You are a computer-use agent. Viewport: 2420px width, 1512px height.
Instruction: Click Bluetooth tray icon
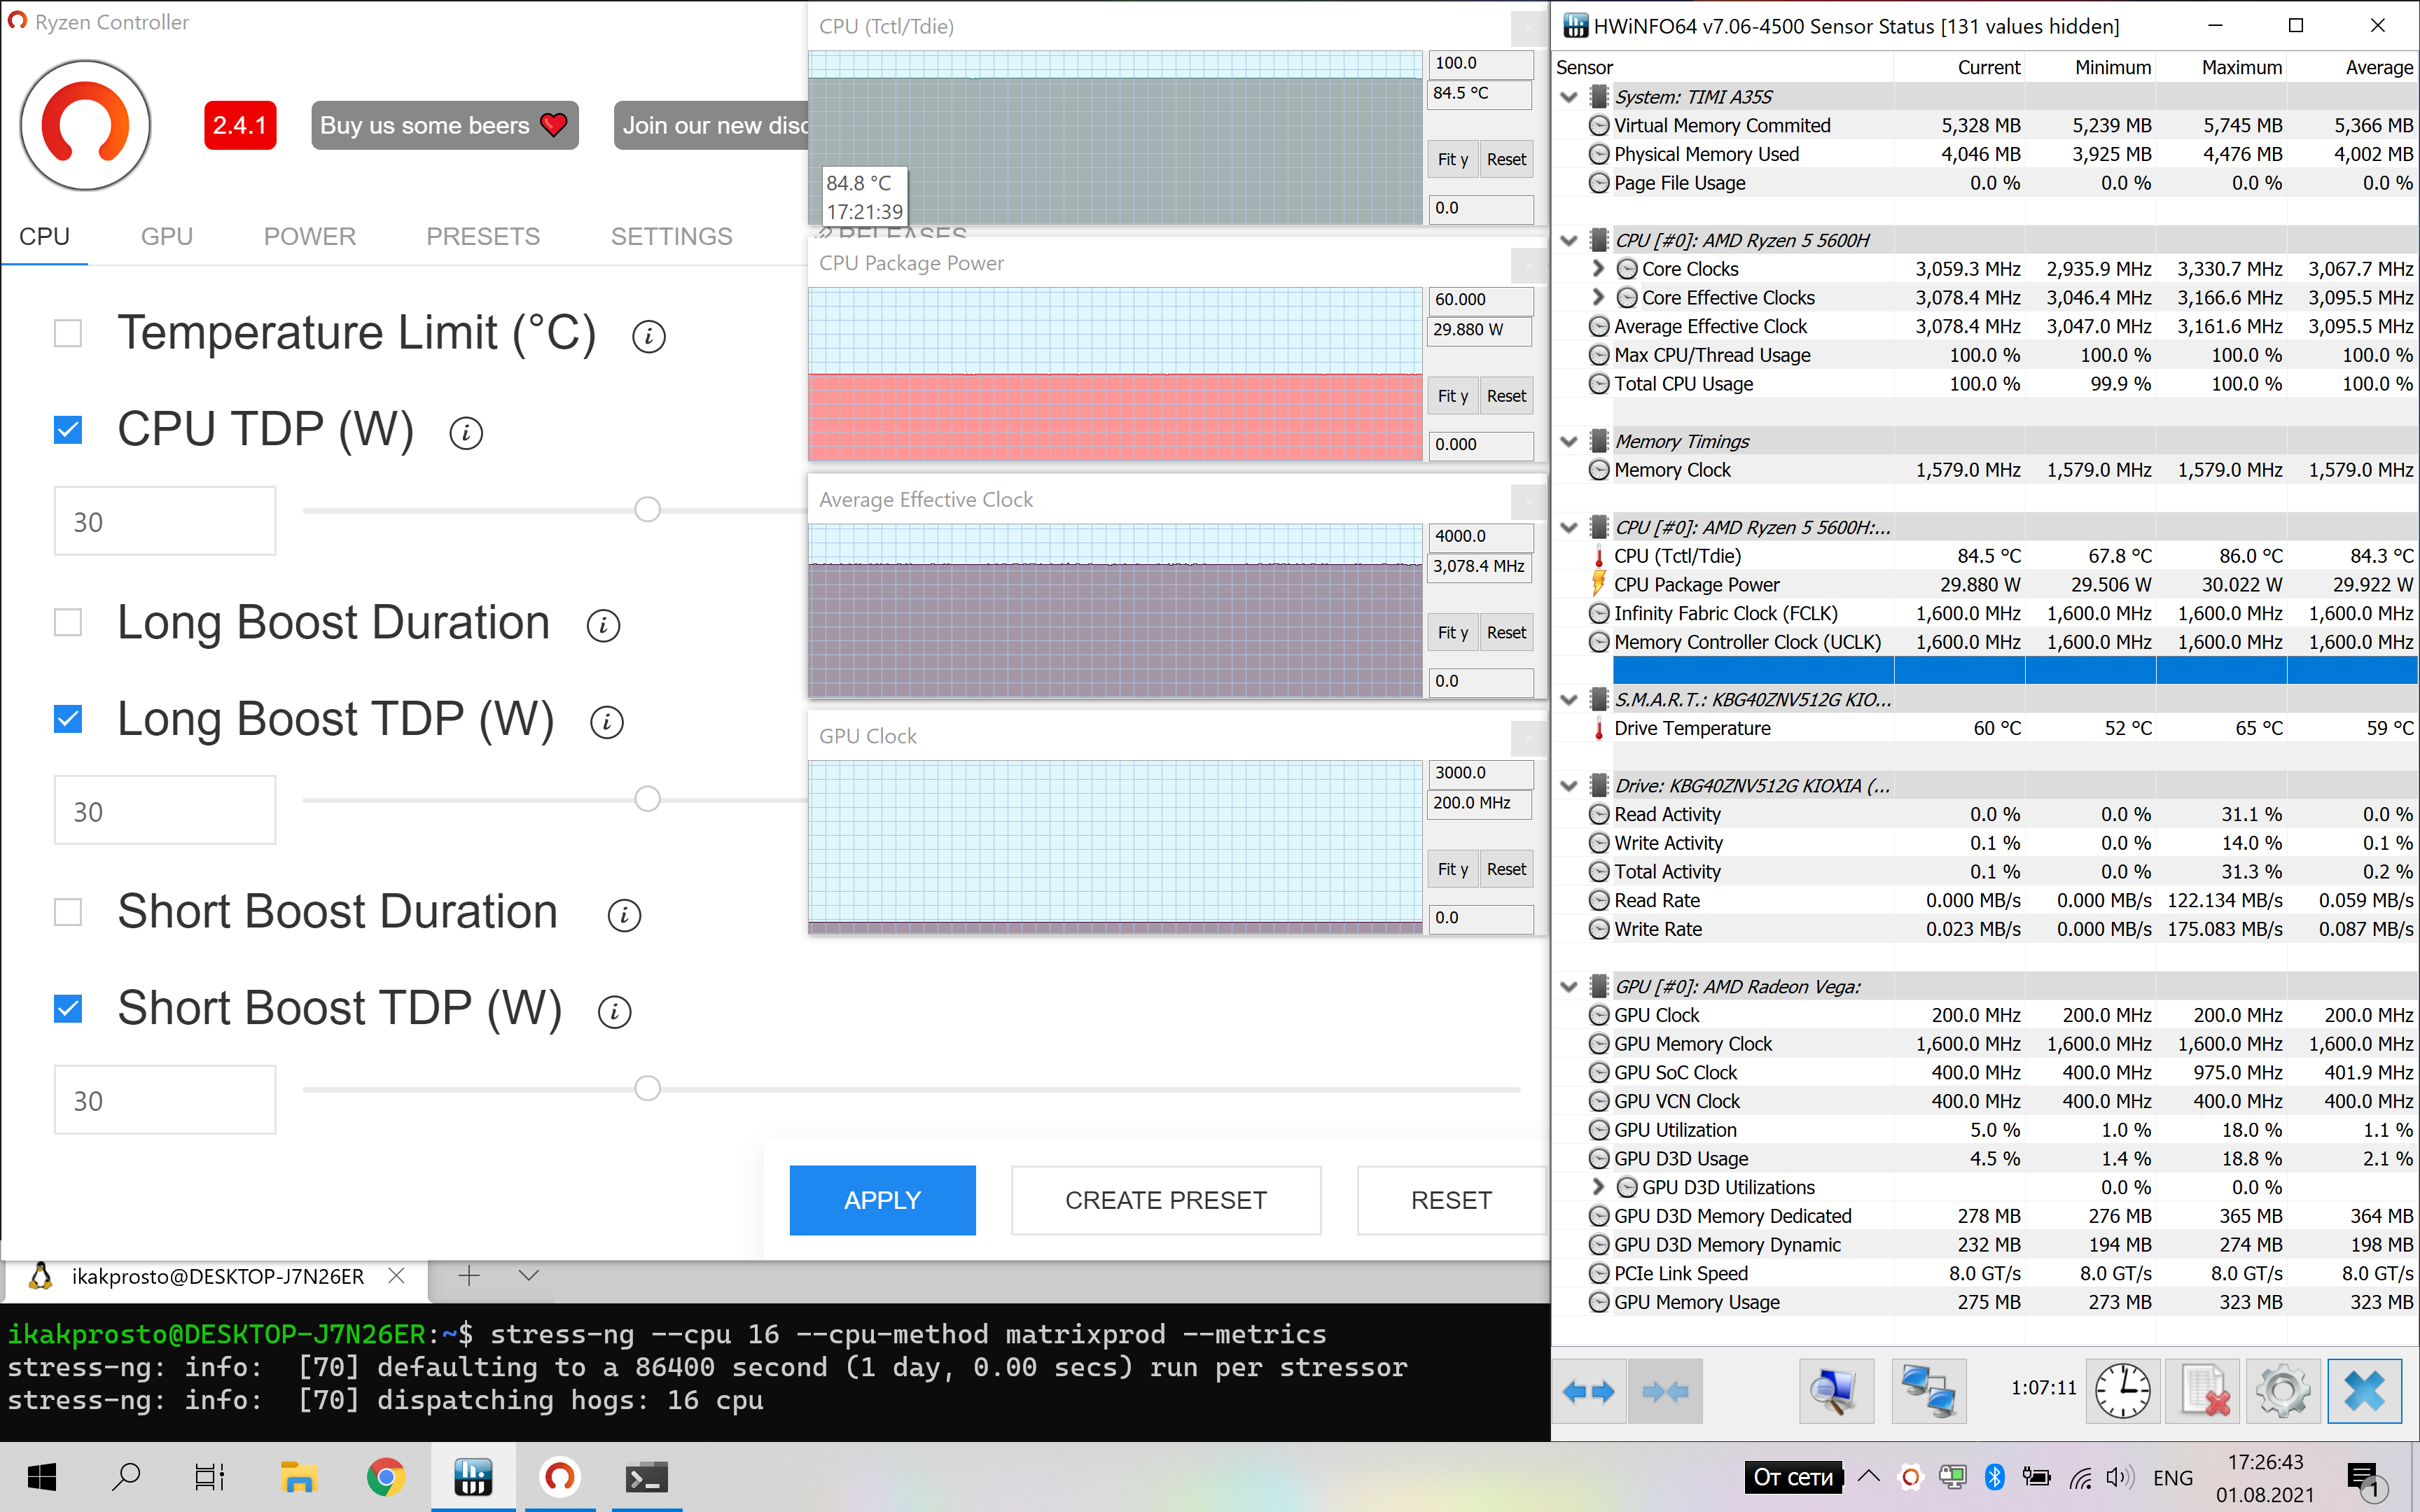[x=1994, y=1477]
